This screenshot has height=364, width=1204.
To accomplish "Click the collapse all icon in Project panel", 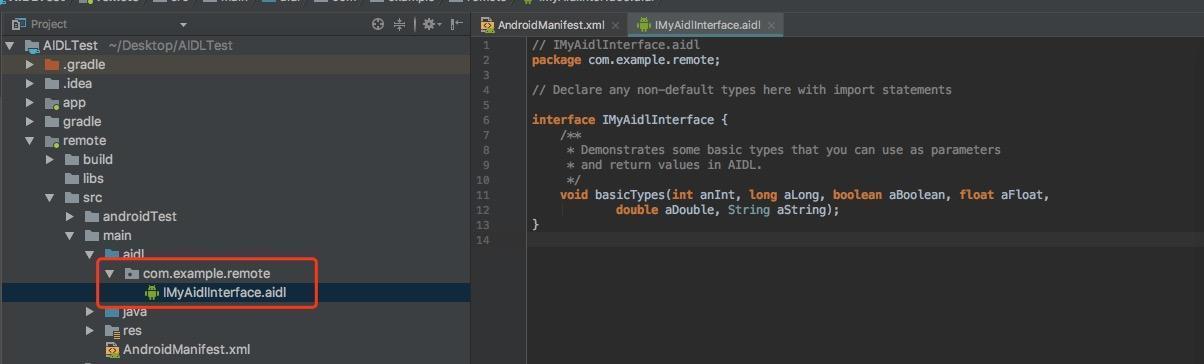I will [400, 24].
